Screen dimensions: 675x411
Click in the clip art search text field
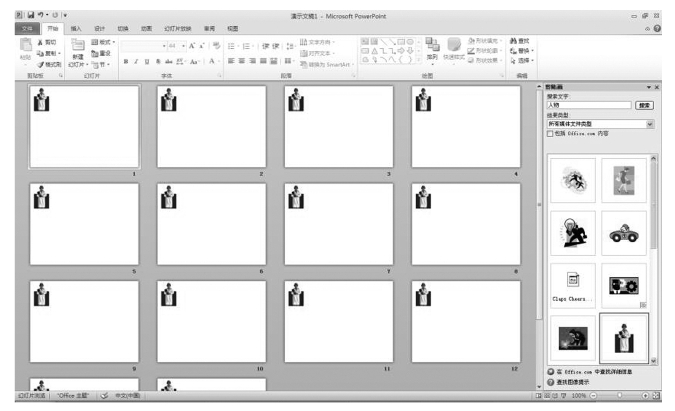click(589, 105)
